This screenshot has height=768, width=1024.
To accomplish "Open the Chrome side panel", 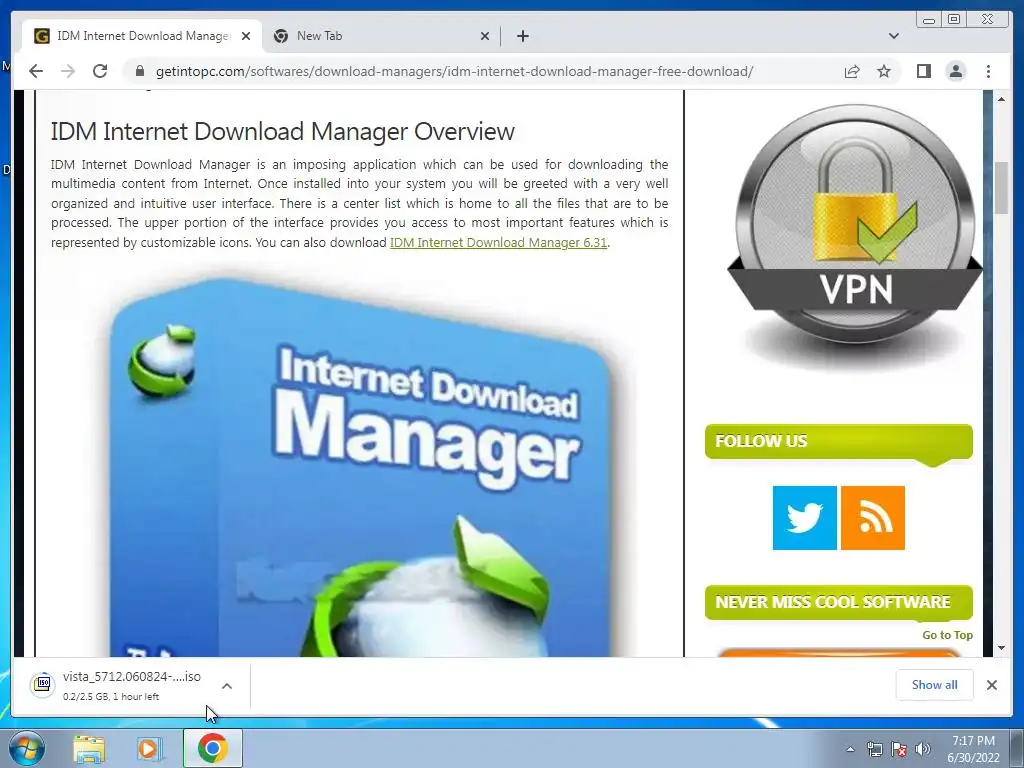I will [923, 71].
